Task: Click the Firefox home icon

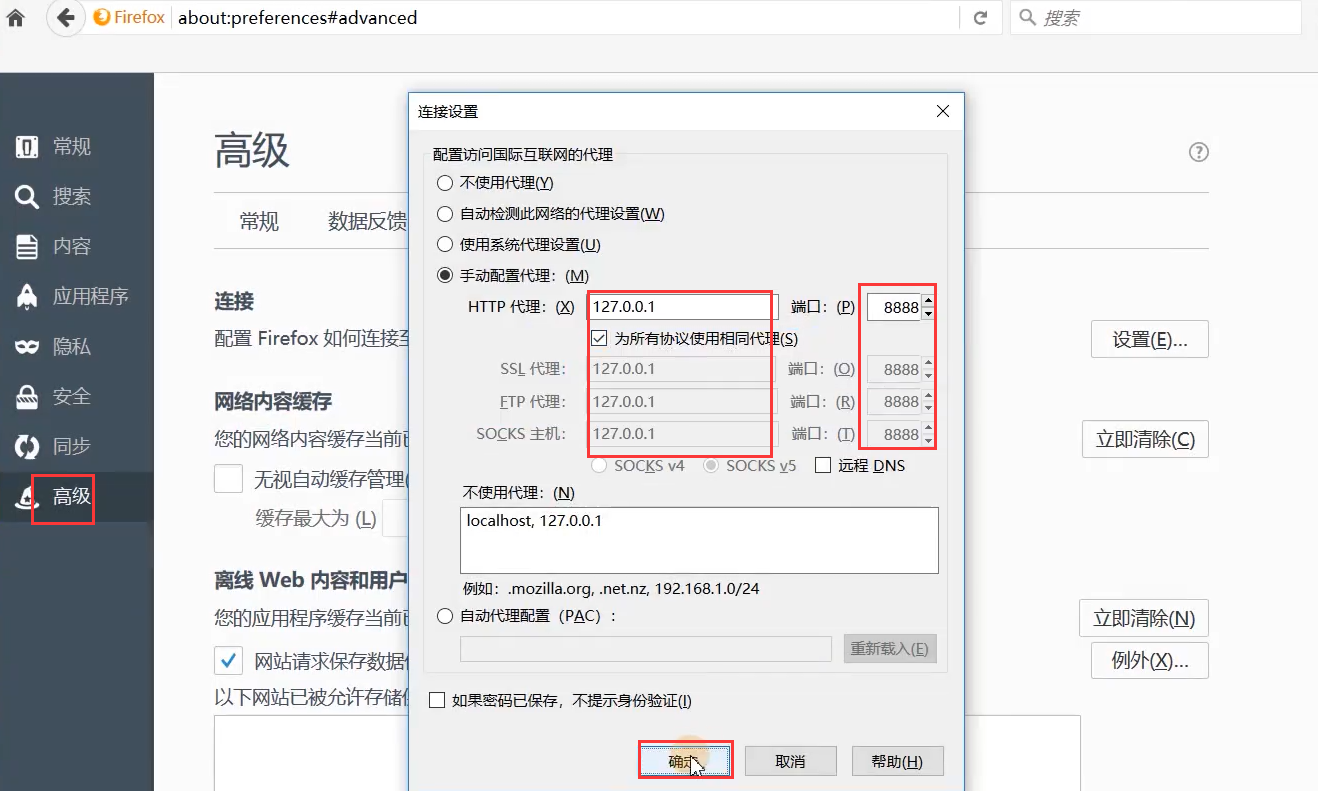Action: click(x=15, y=18)
